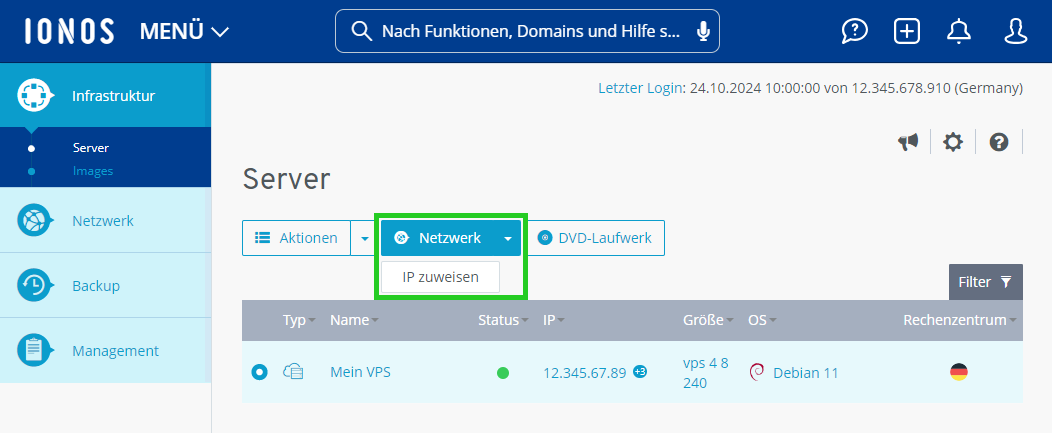The width and height of the screenshot is (1052, 433).
Task: Click the Letzter Login link
Action: click(639, 88)
